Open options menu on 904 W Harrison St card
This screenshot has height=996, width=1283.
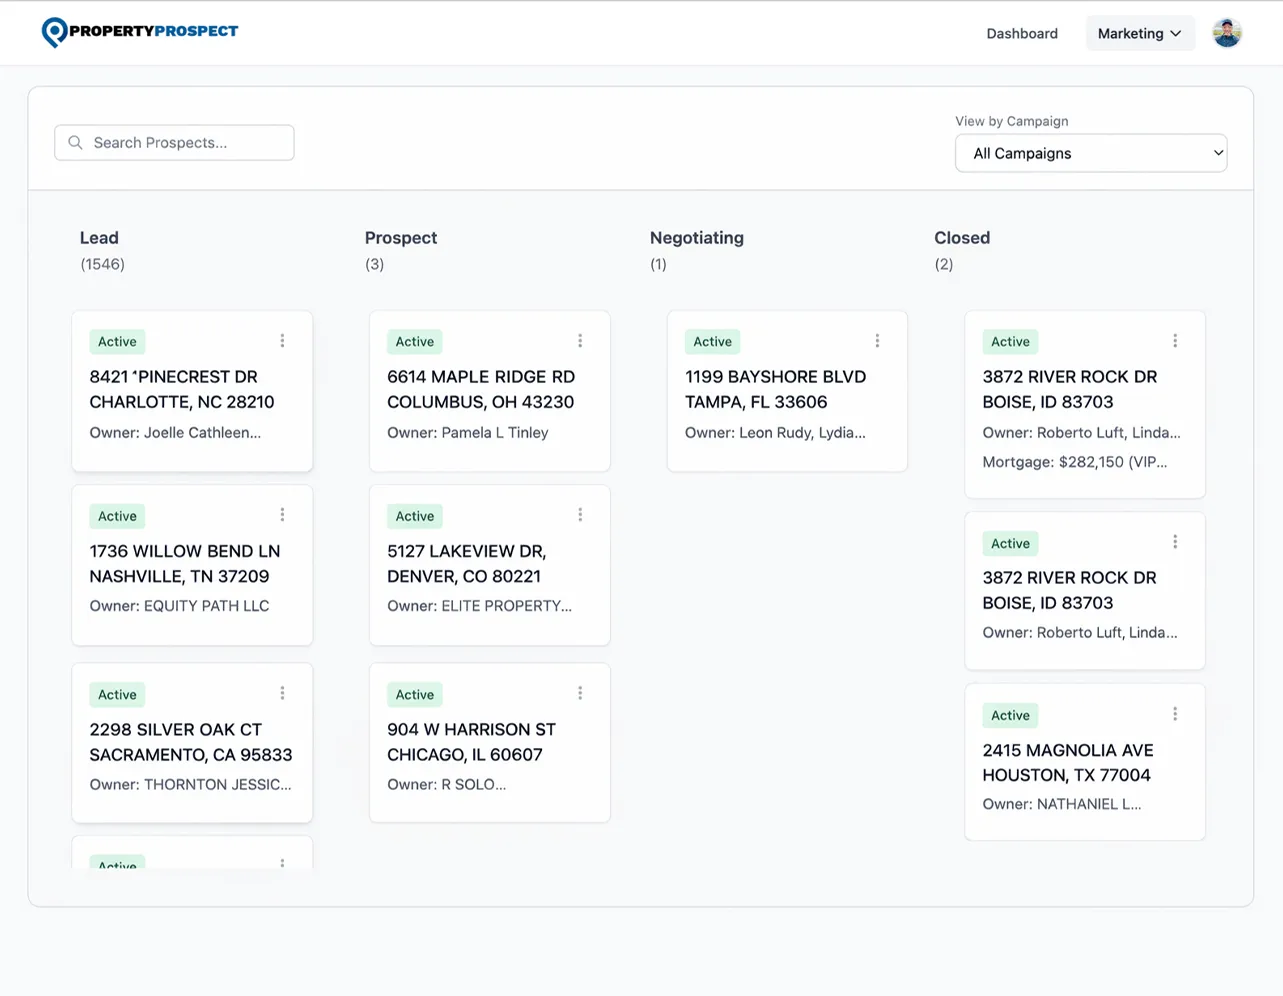click(x=580, y=691)
